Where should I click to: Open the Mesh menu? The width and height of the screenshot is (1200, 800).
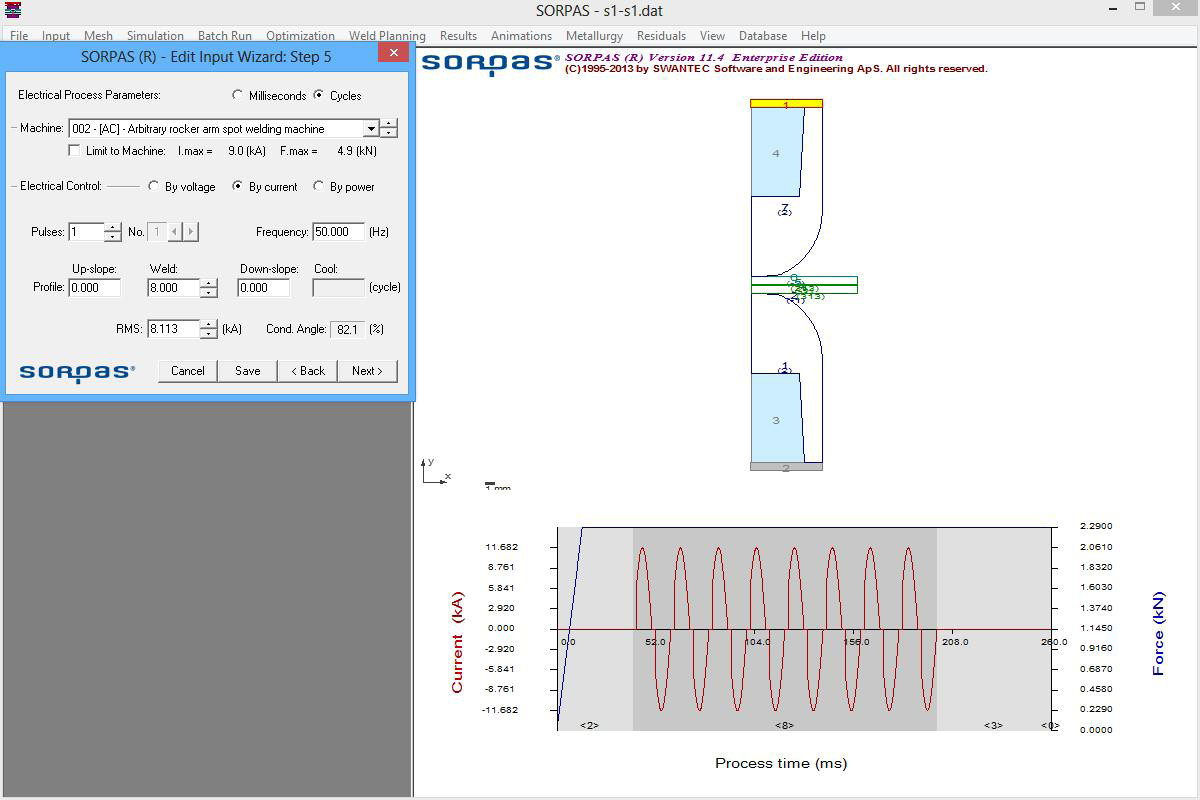click(98, 36)
